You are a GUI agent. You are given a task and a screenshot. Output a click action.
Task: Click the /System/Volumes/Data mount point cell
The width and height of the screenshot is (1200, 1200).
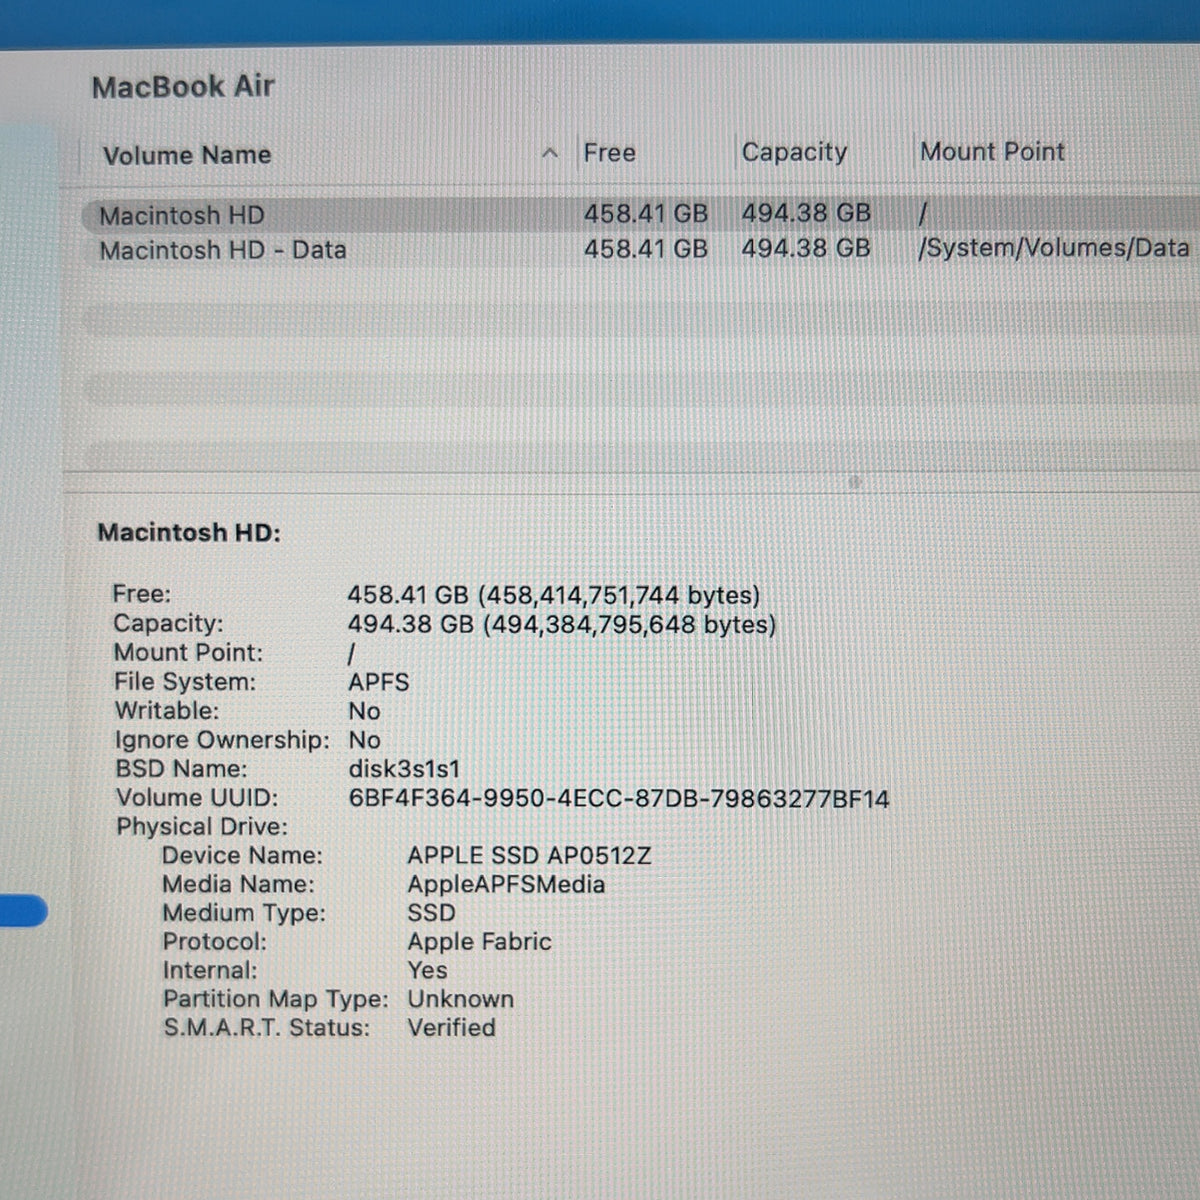click(1054, 248)
